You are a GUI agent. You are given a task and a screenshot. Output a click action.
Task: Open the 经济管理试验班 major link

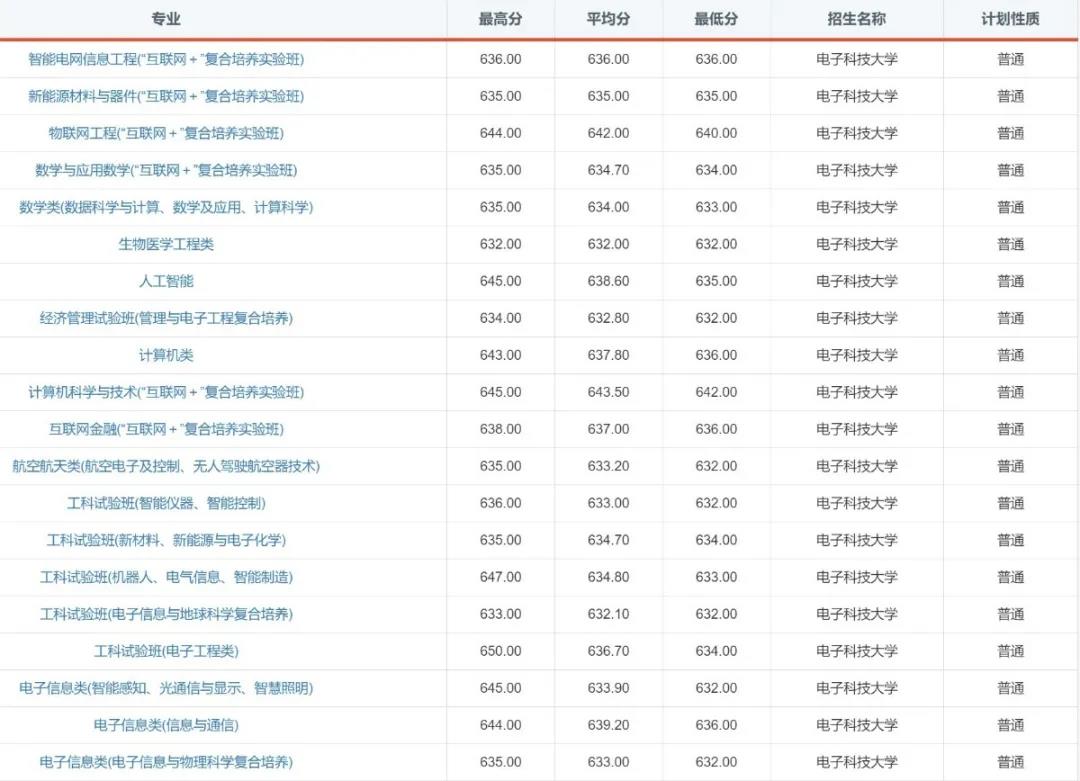click(165, 318)
